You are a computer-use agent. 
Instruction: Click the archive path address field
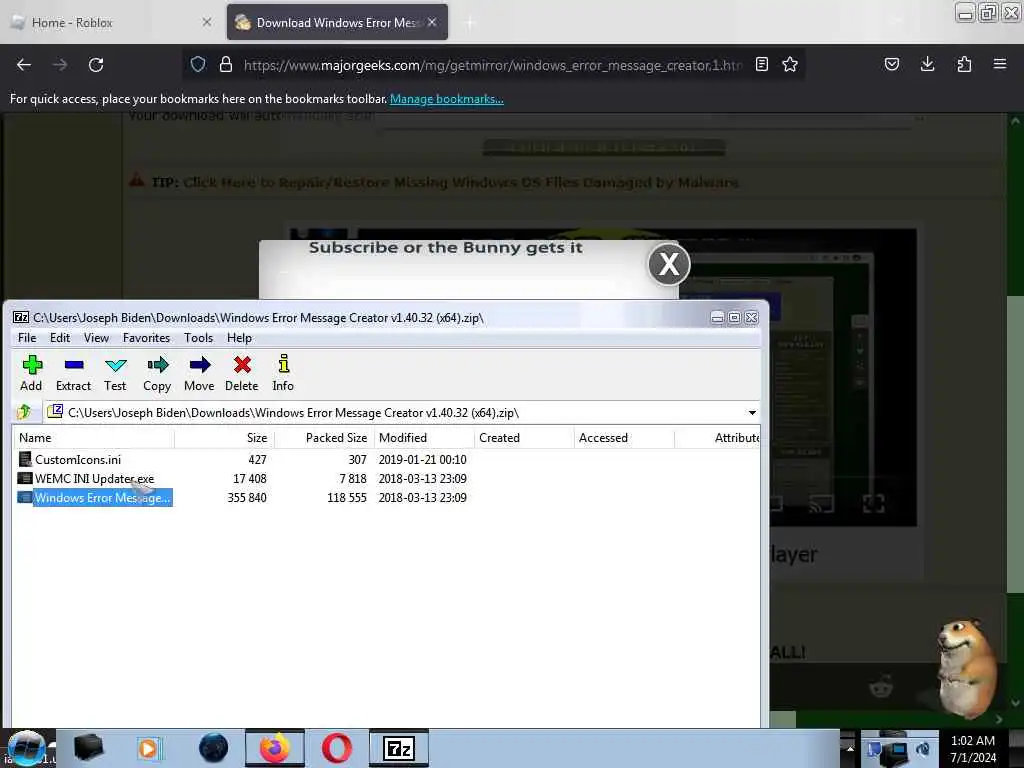point(401,413)
